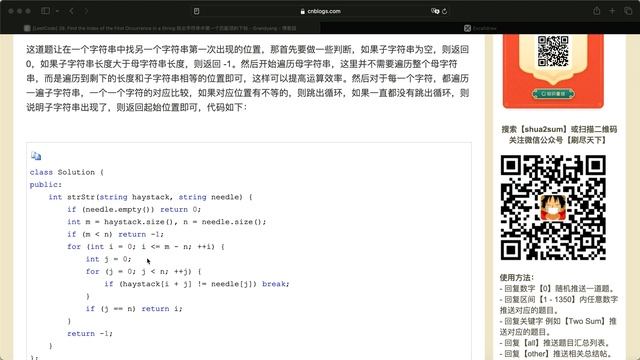
Task: Open the Reader view page icon
Action: [x=196, y=11]
